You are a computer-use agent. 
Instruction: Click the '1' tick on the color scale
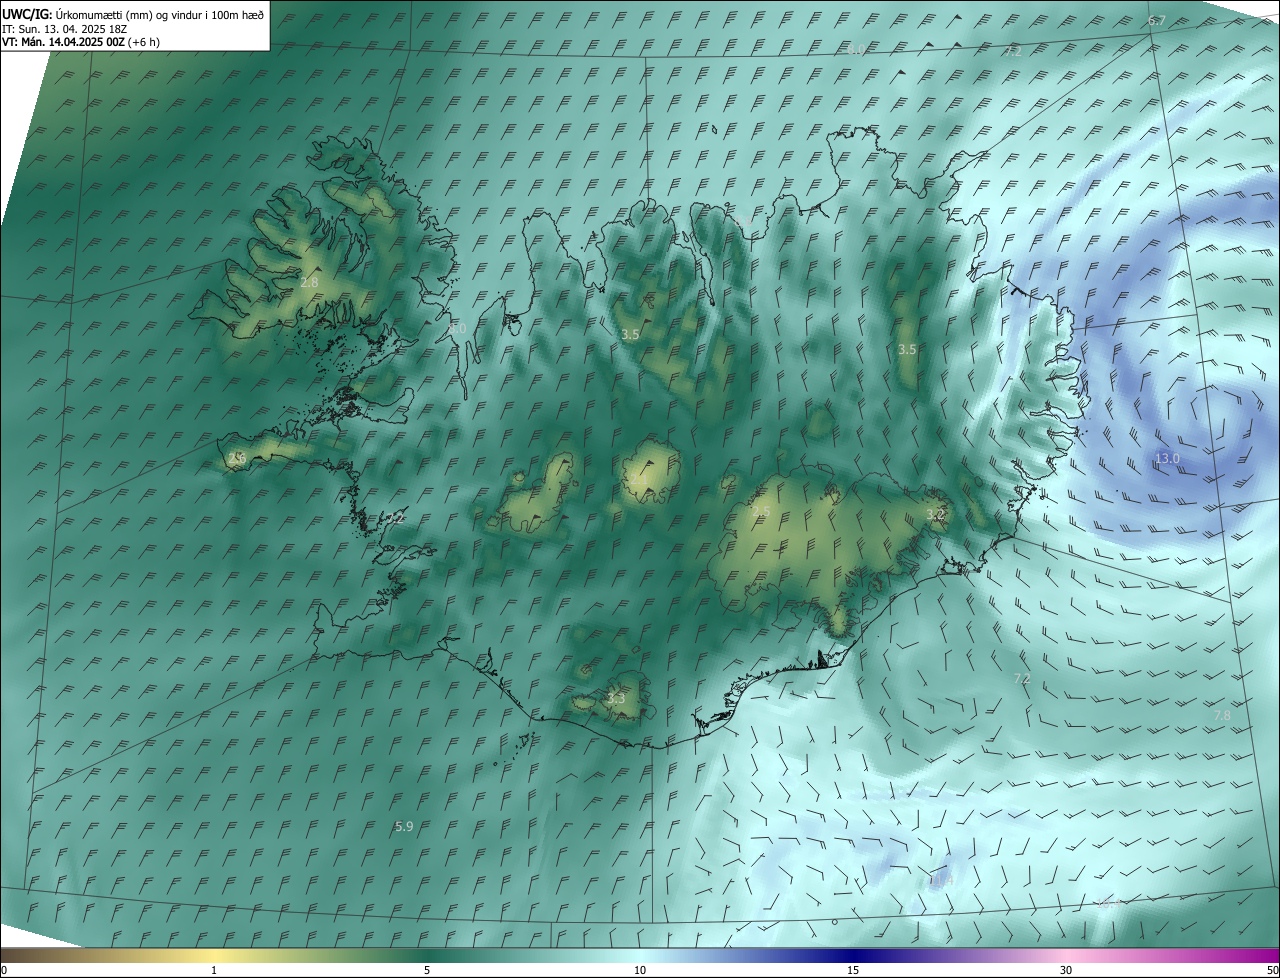(x=214, y=970)
